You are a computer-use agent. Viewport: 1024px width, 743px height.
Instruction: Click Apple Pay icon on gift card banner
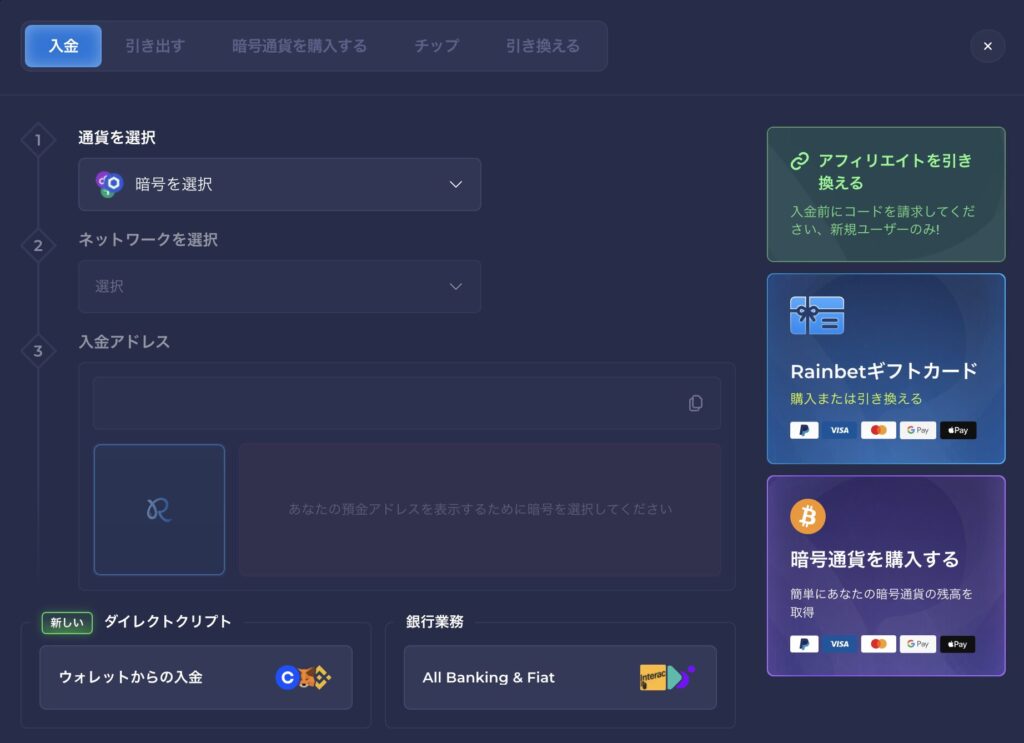coord(957,430)
